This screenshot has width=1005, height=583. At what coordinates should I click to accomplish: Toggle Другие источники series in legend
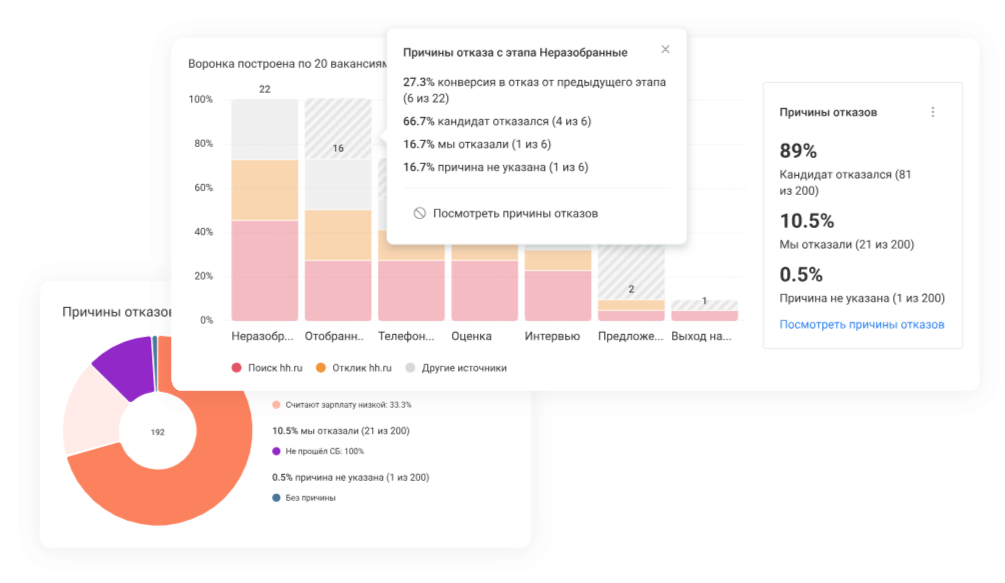pyautogui.click(x=463, y=368)
